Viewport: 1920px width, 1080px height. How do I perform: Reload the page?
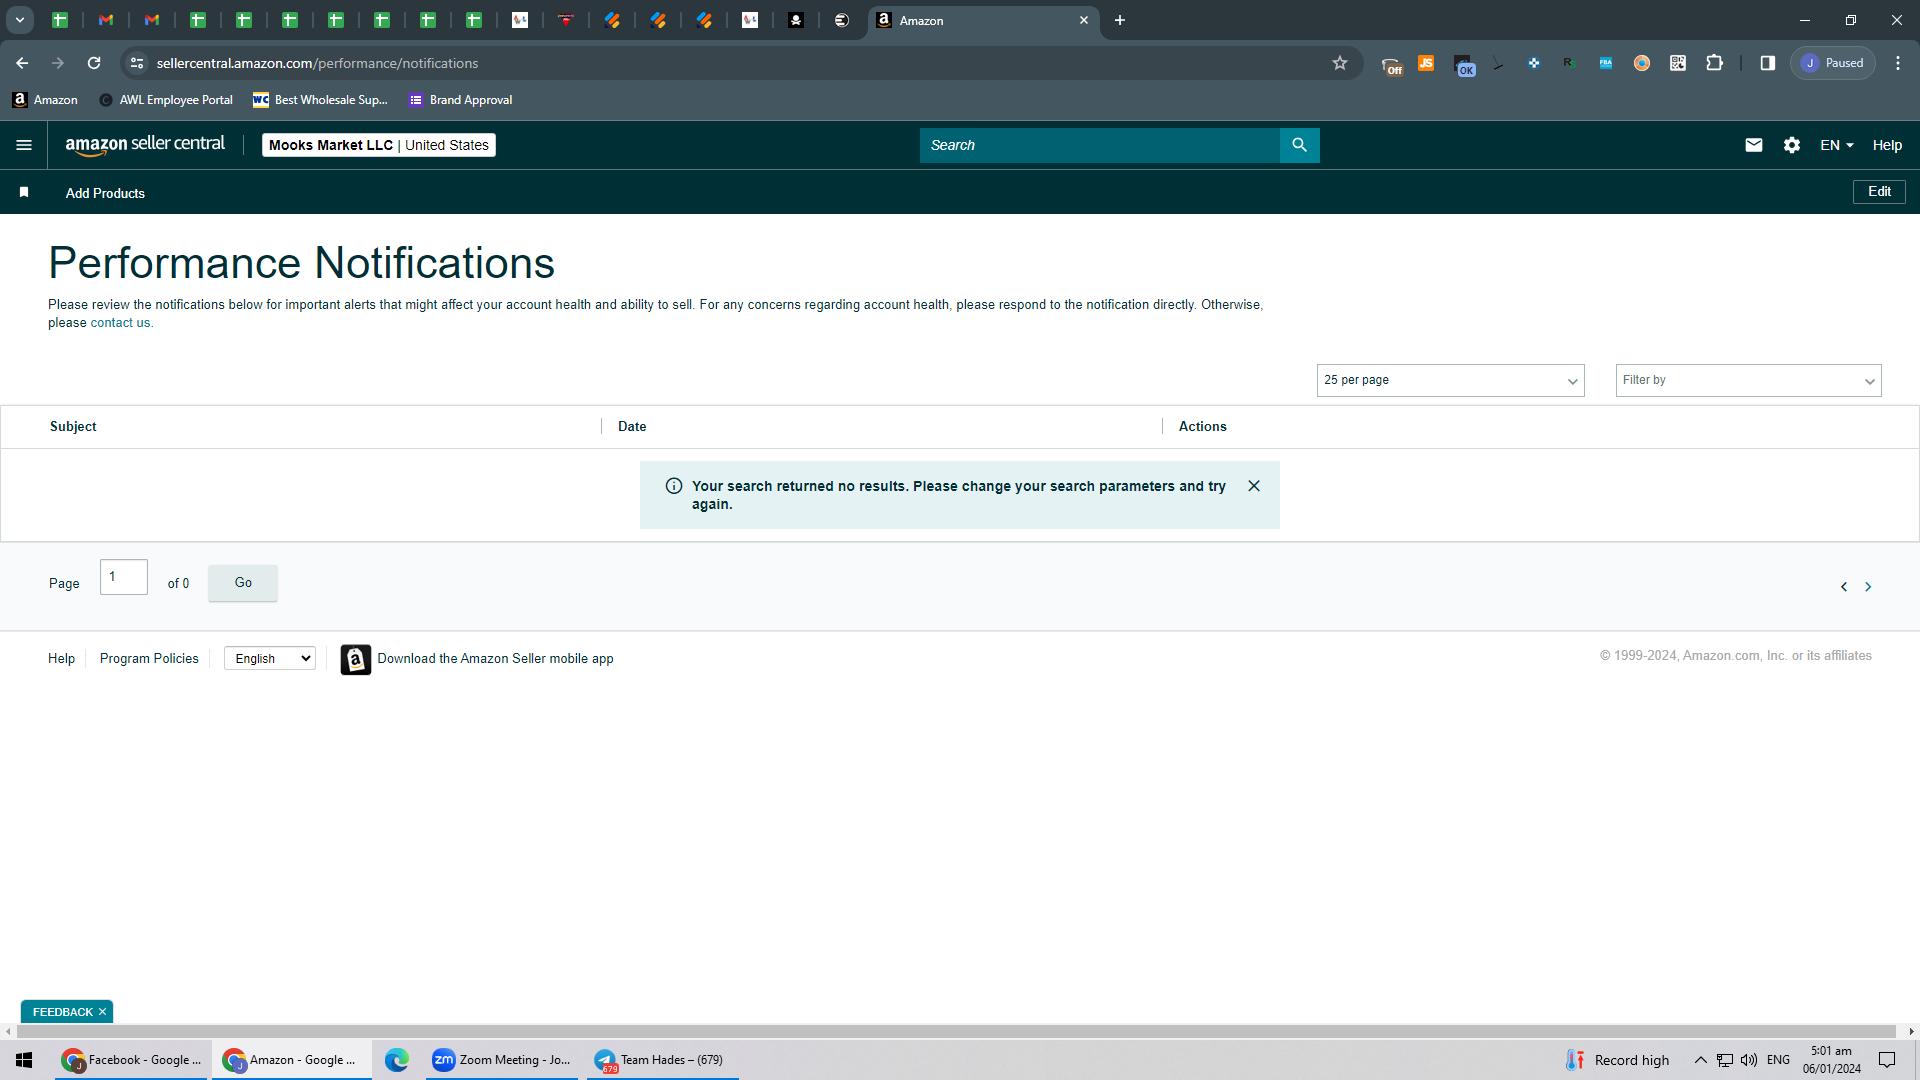coord(94,63)
